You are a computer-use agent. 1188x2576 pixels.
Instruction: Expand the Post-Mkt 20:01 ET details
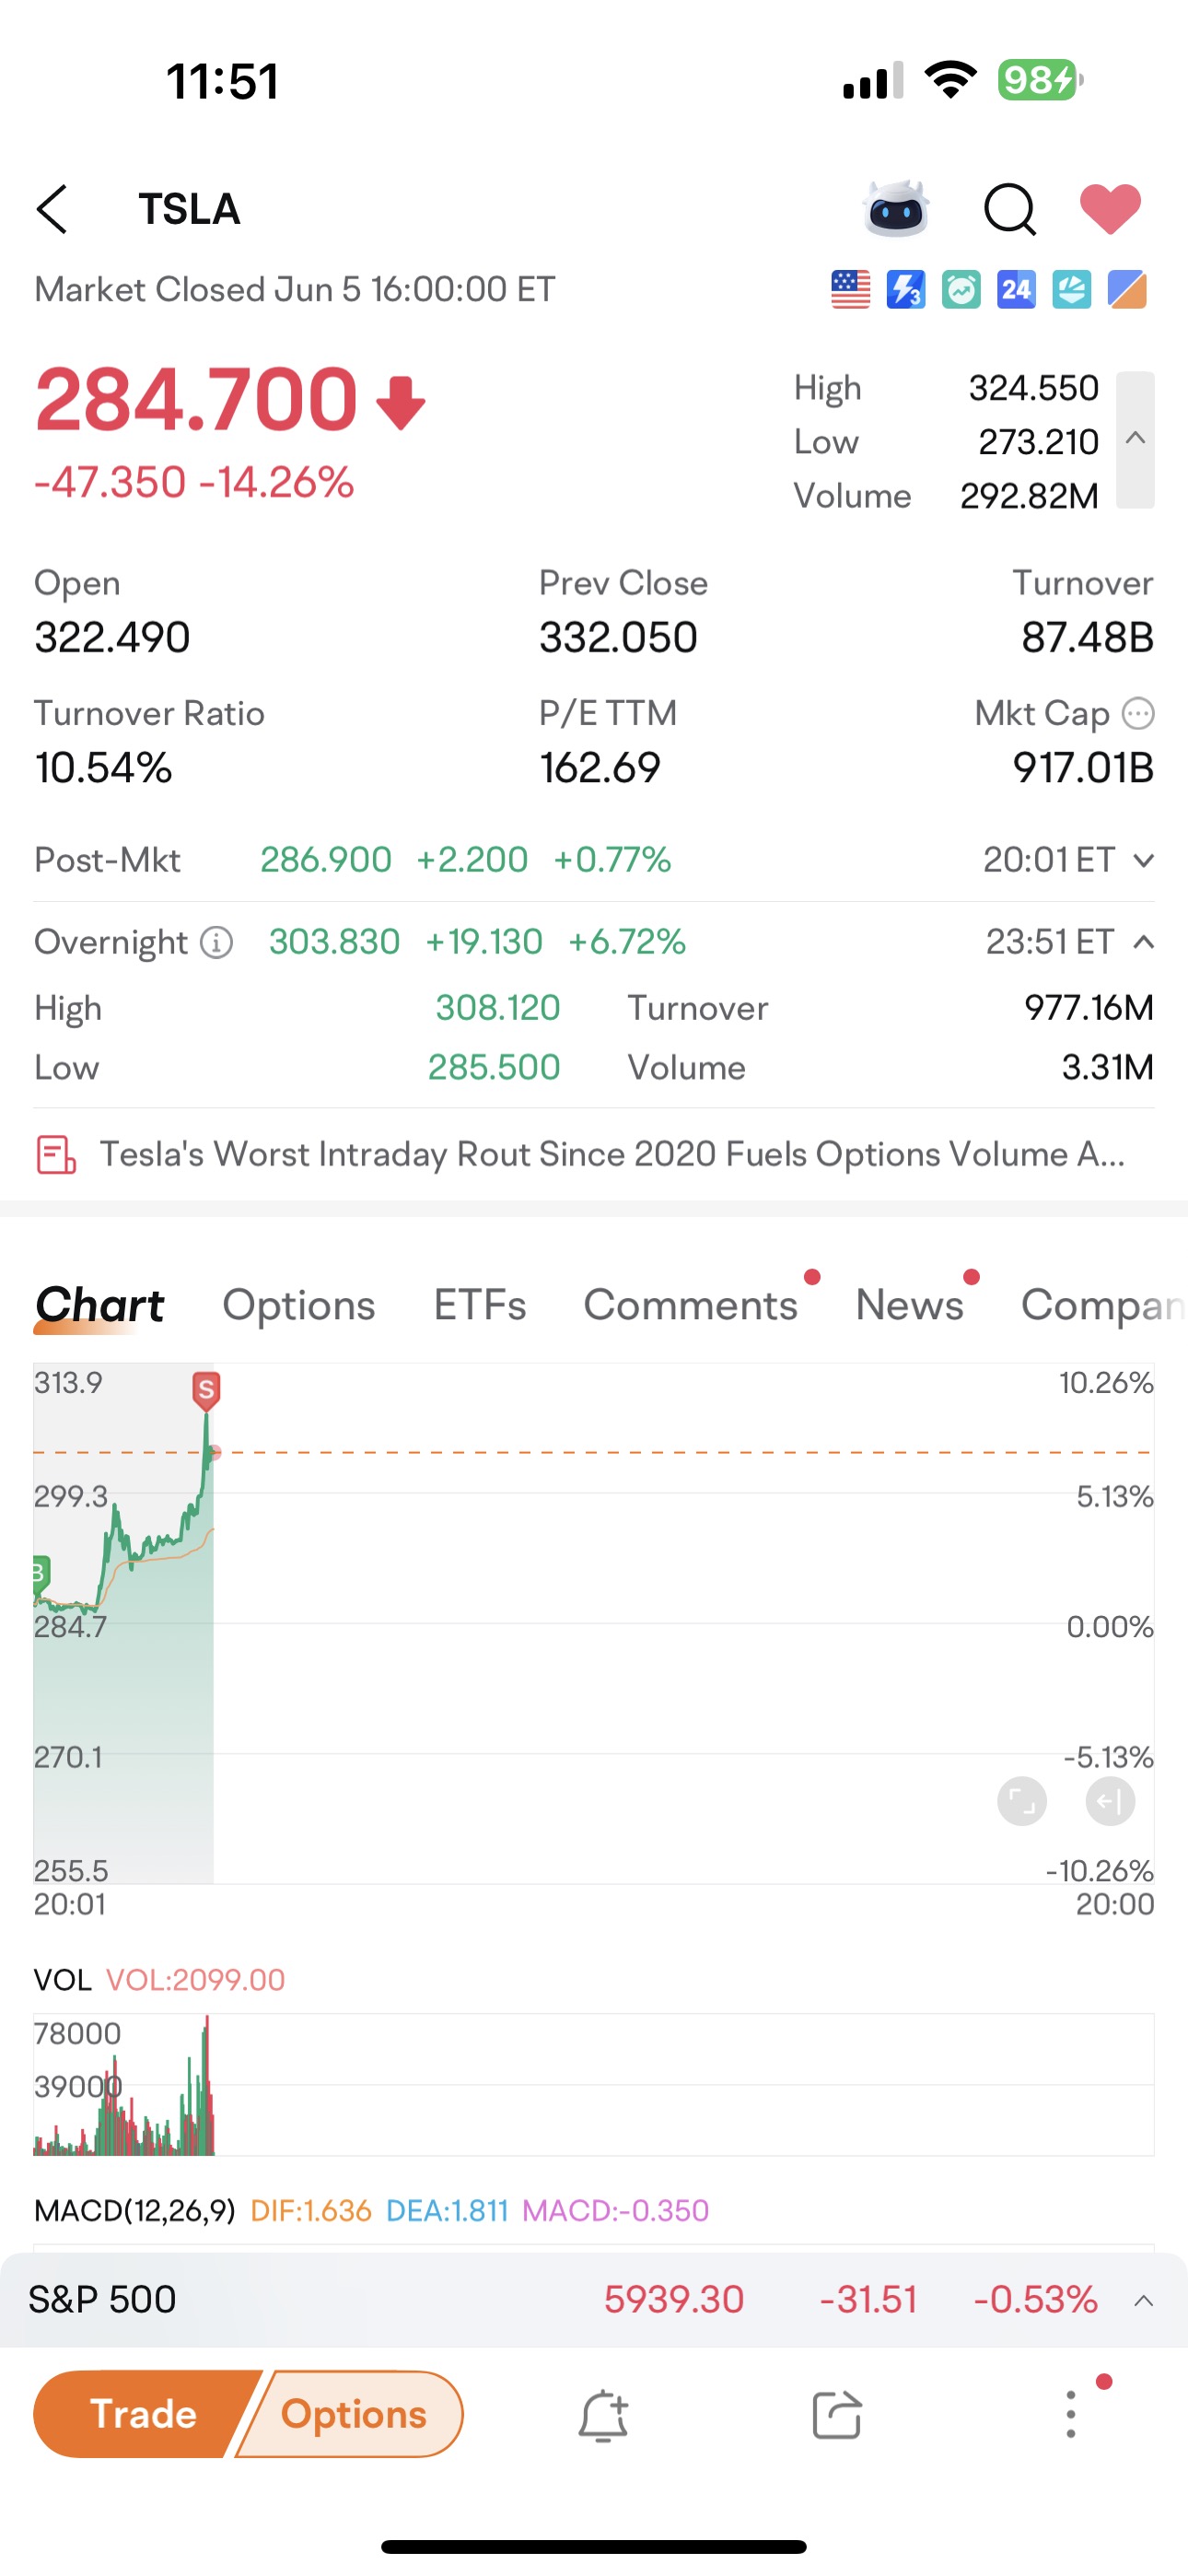coord(1144,860)
